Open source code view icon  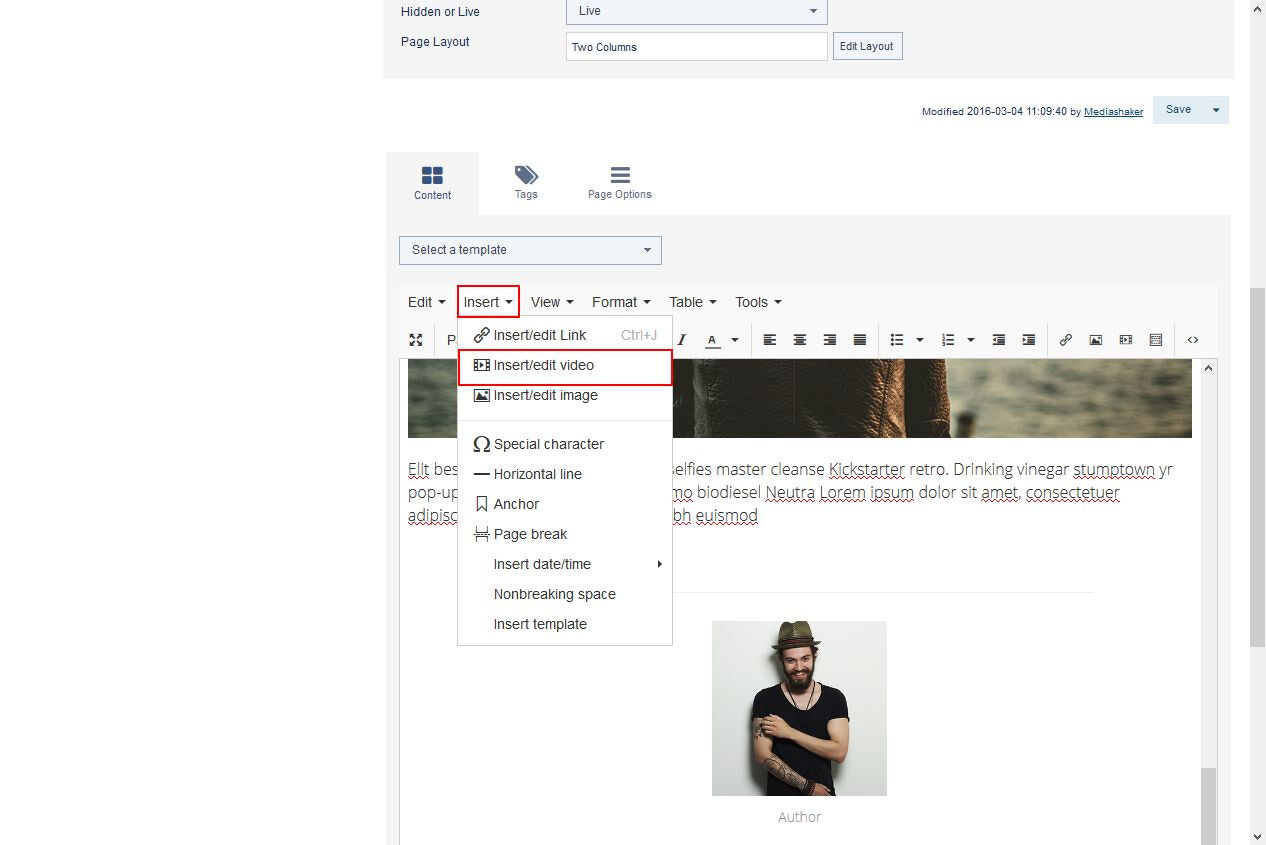(x=1193, y=340)
